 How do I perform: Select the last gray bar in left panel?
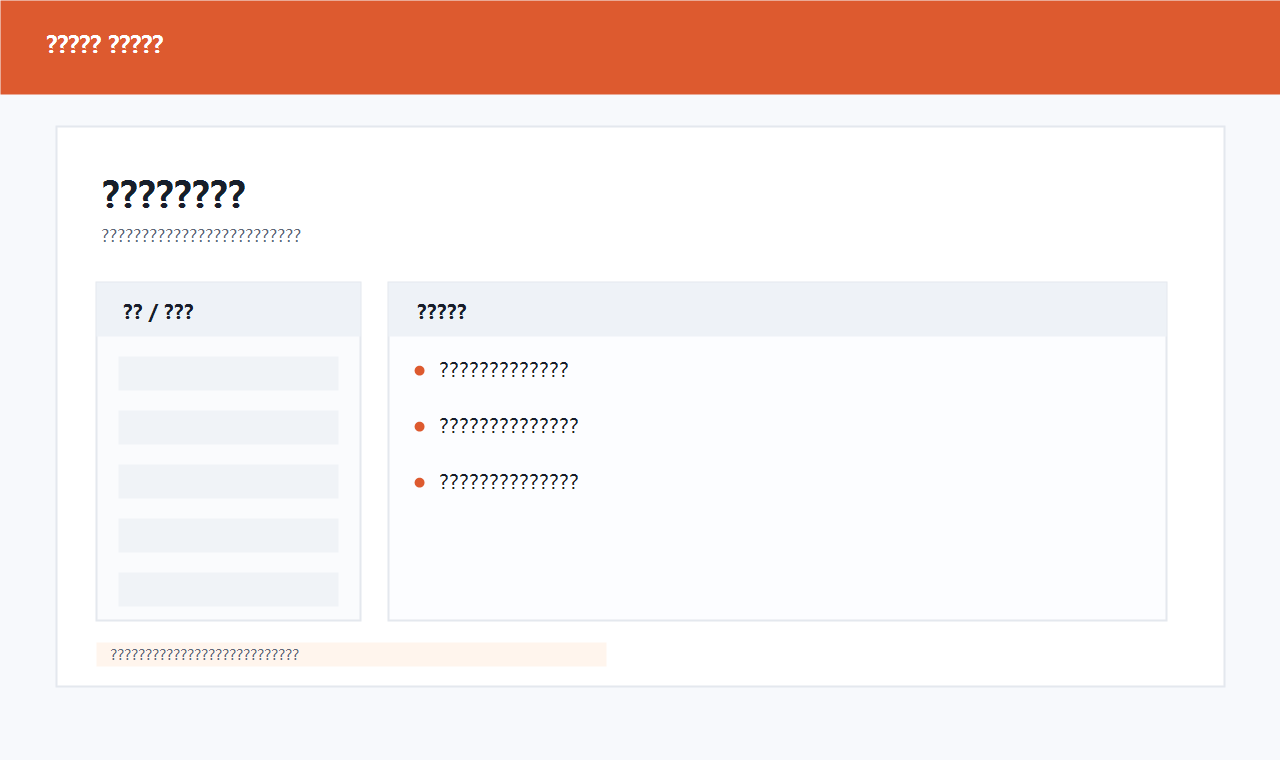[228, 589]
